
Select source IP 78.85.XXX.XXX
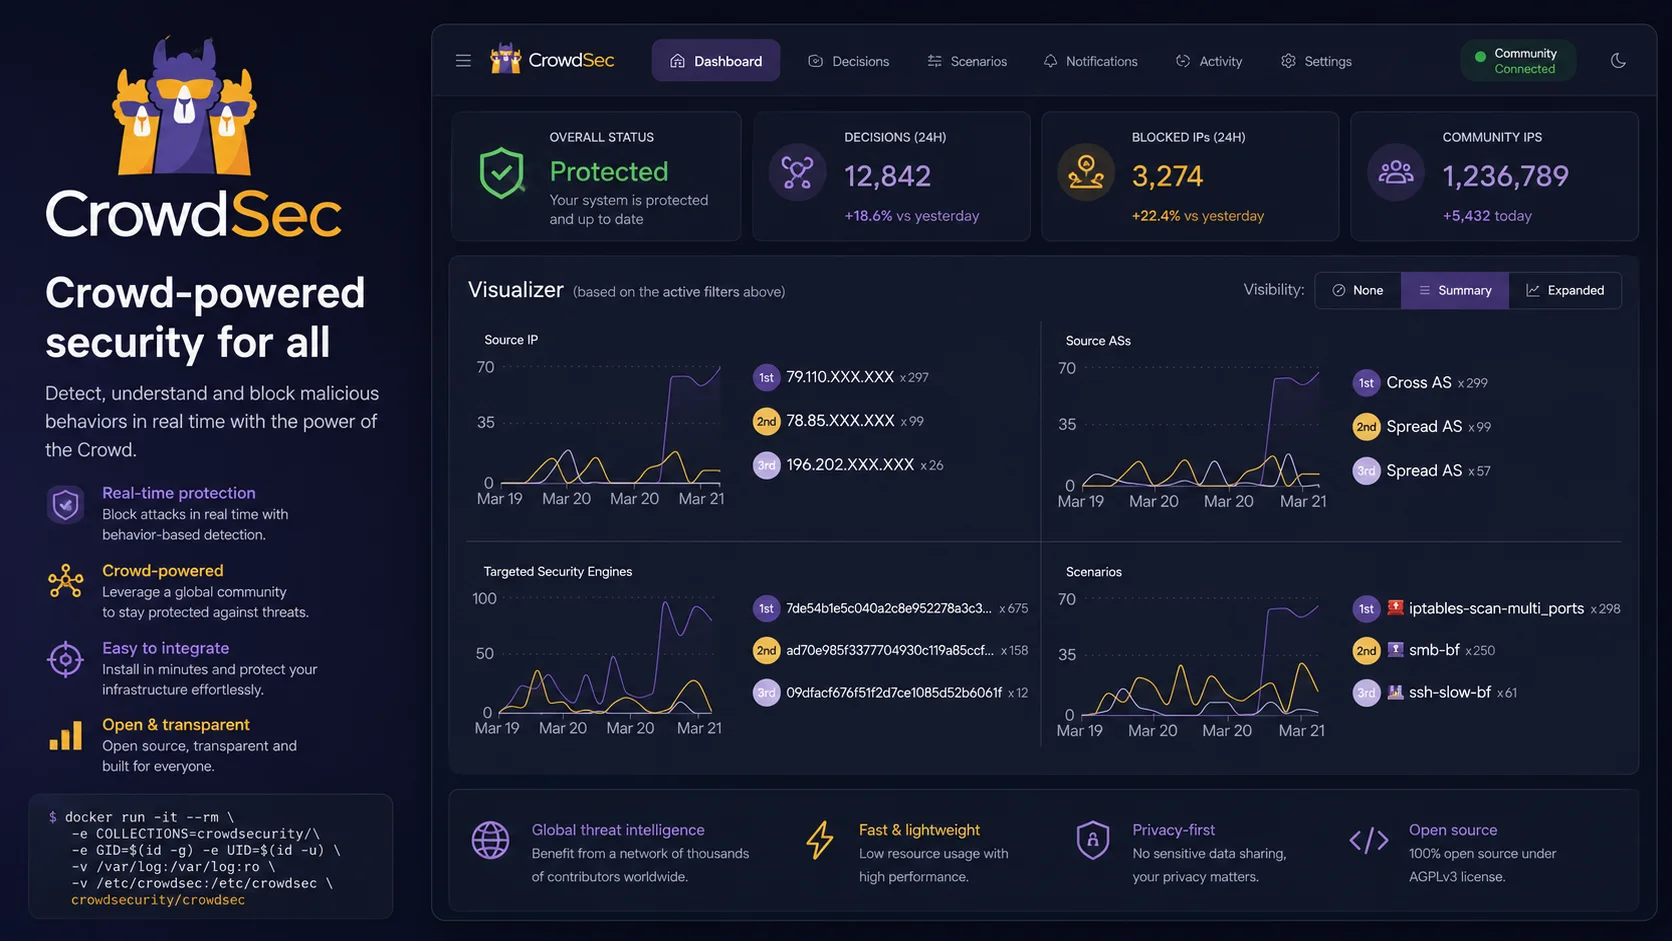click(x=840, y=421)
